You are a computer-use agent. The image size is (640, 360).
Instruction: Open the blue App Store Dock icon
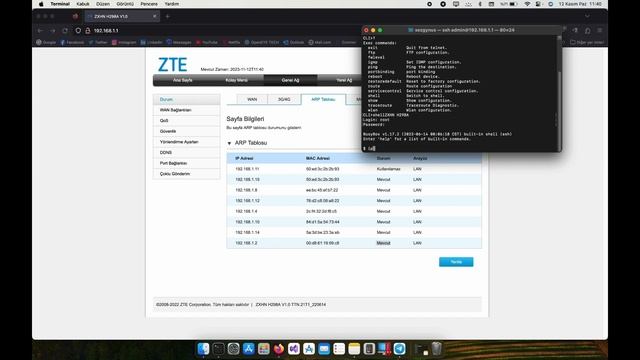[249, 349]
